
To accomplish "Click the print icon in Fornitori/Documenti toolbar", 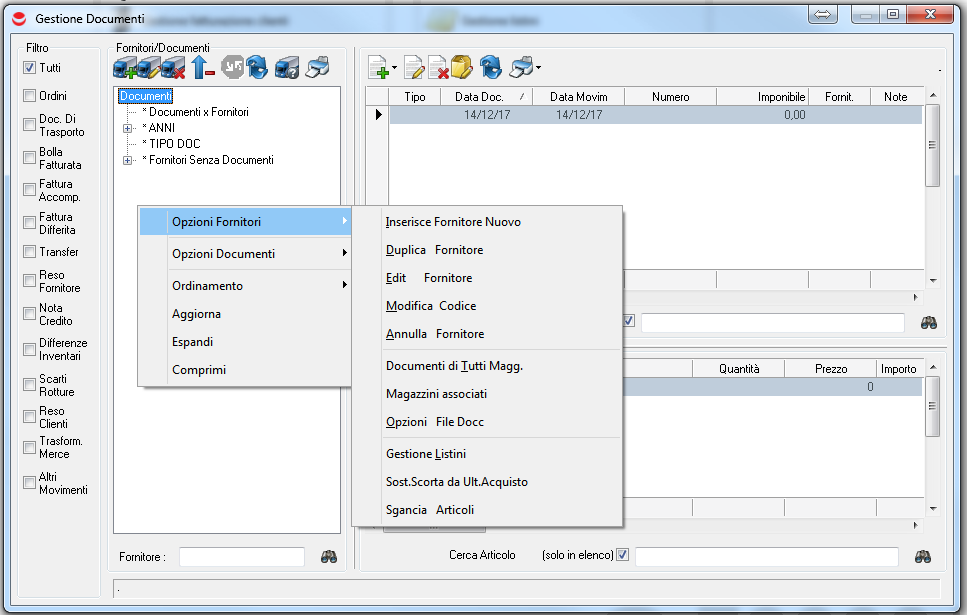I will click(317, 68).
